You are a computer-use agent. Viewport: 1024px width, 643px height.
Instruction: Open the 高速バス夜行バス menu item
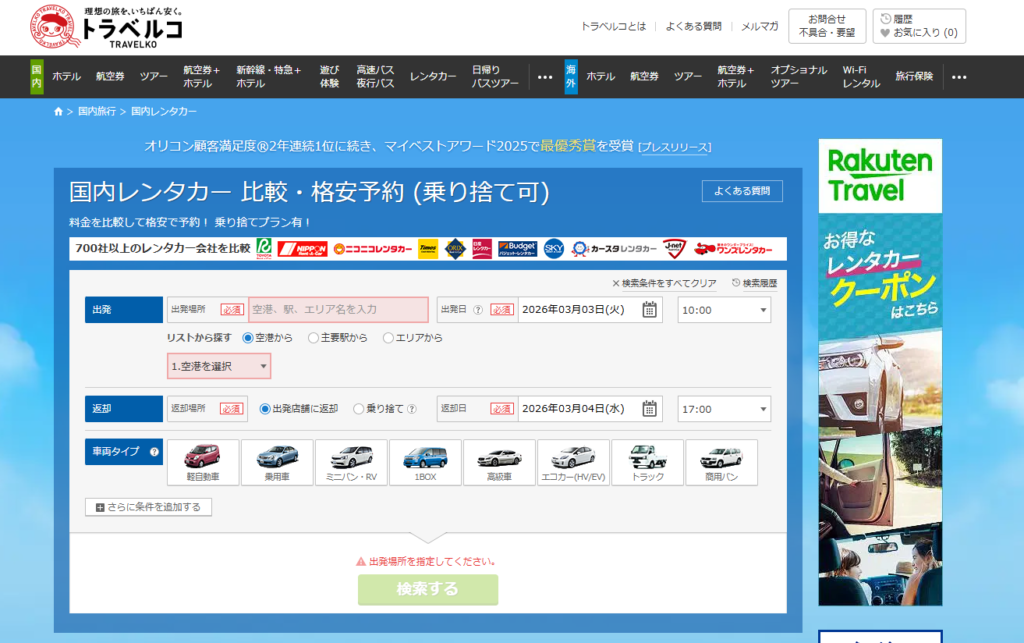click(x=375, y=77)
